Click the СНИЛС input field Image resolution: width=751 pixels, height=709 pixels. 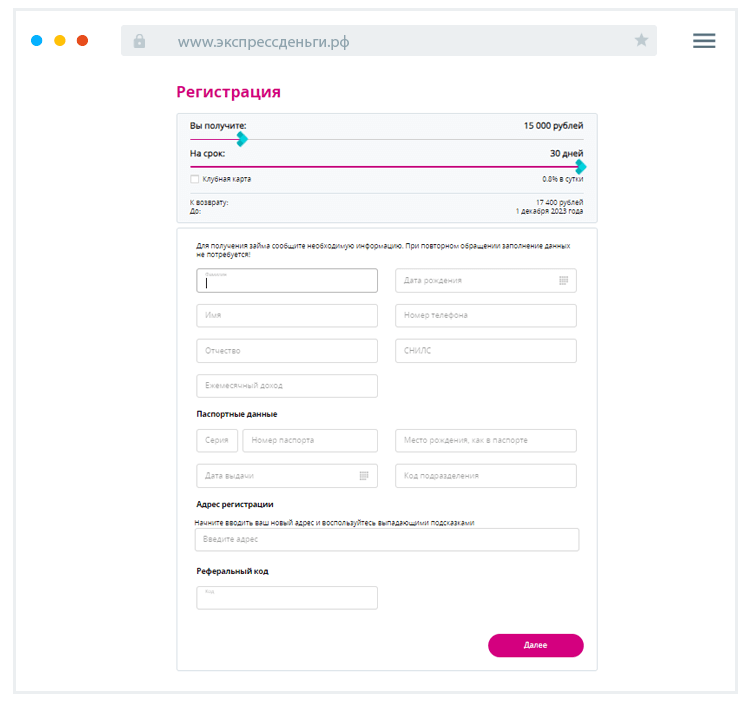pos(486,351)
